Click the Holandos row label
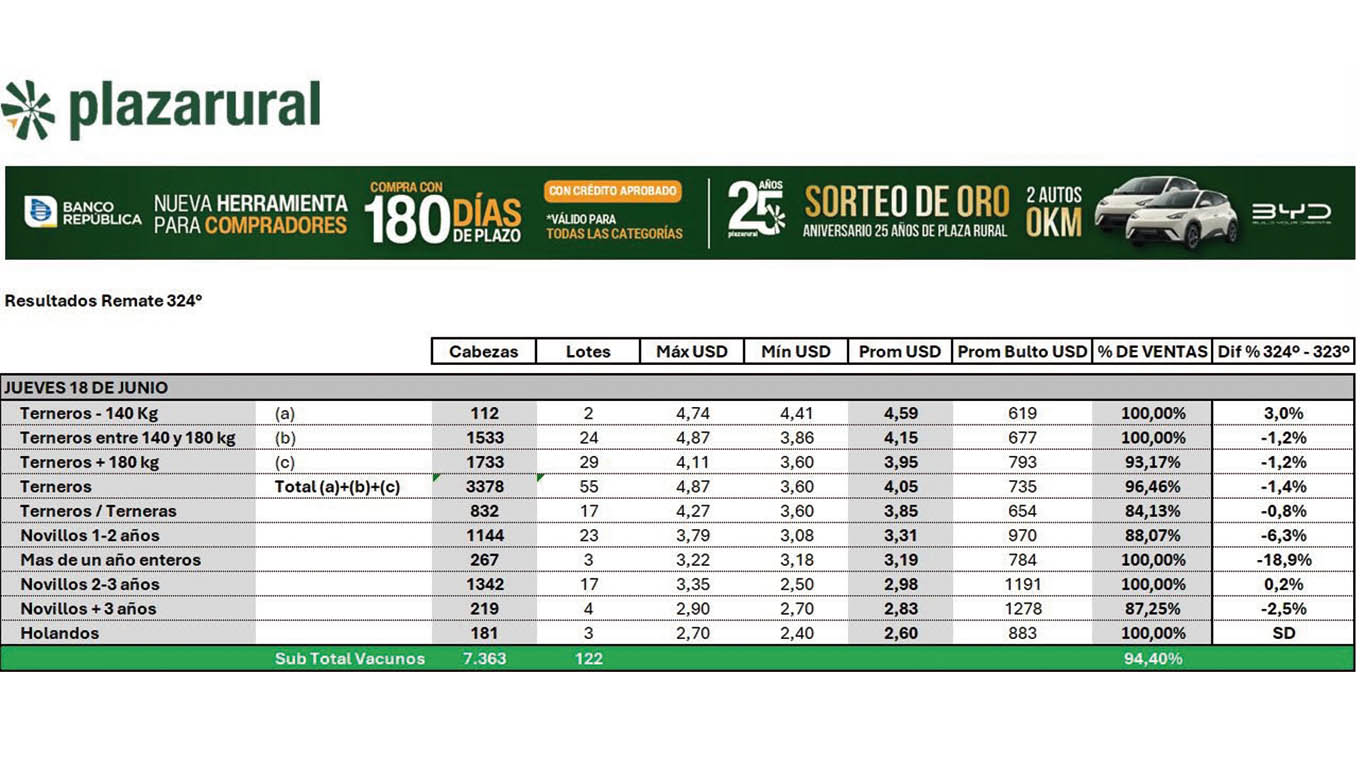The height and width of the screenshot is (762, 1360). [x=60, y=633]
